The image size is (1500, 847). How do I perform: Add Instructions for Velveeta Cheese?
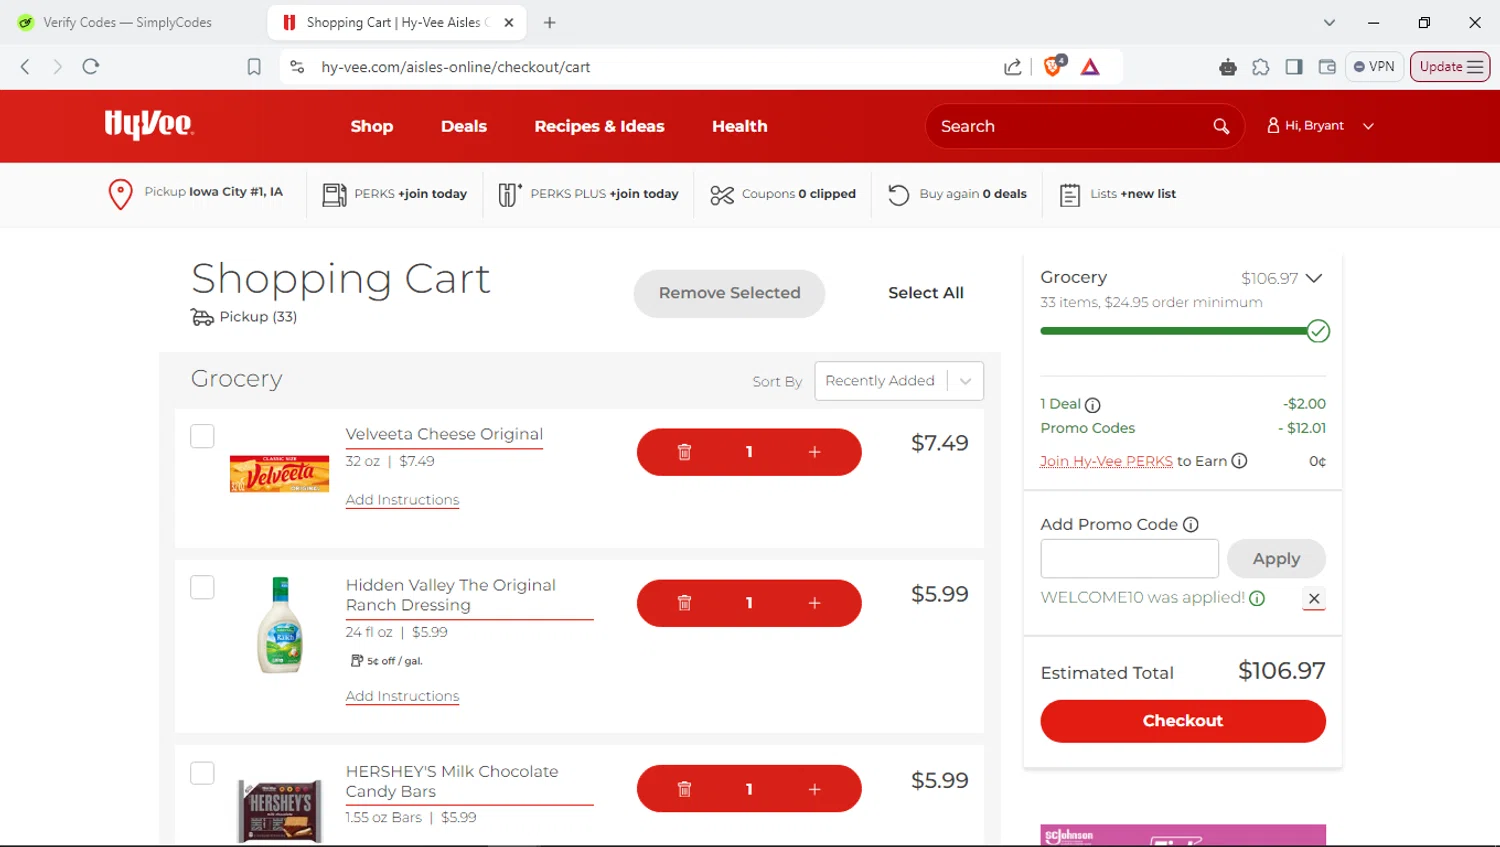click(402, 500)
